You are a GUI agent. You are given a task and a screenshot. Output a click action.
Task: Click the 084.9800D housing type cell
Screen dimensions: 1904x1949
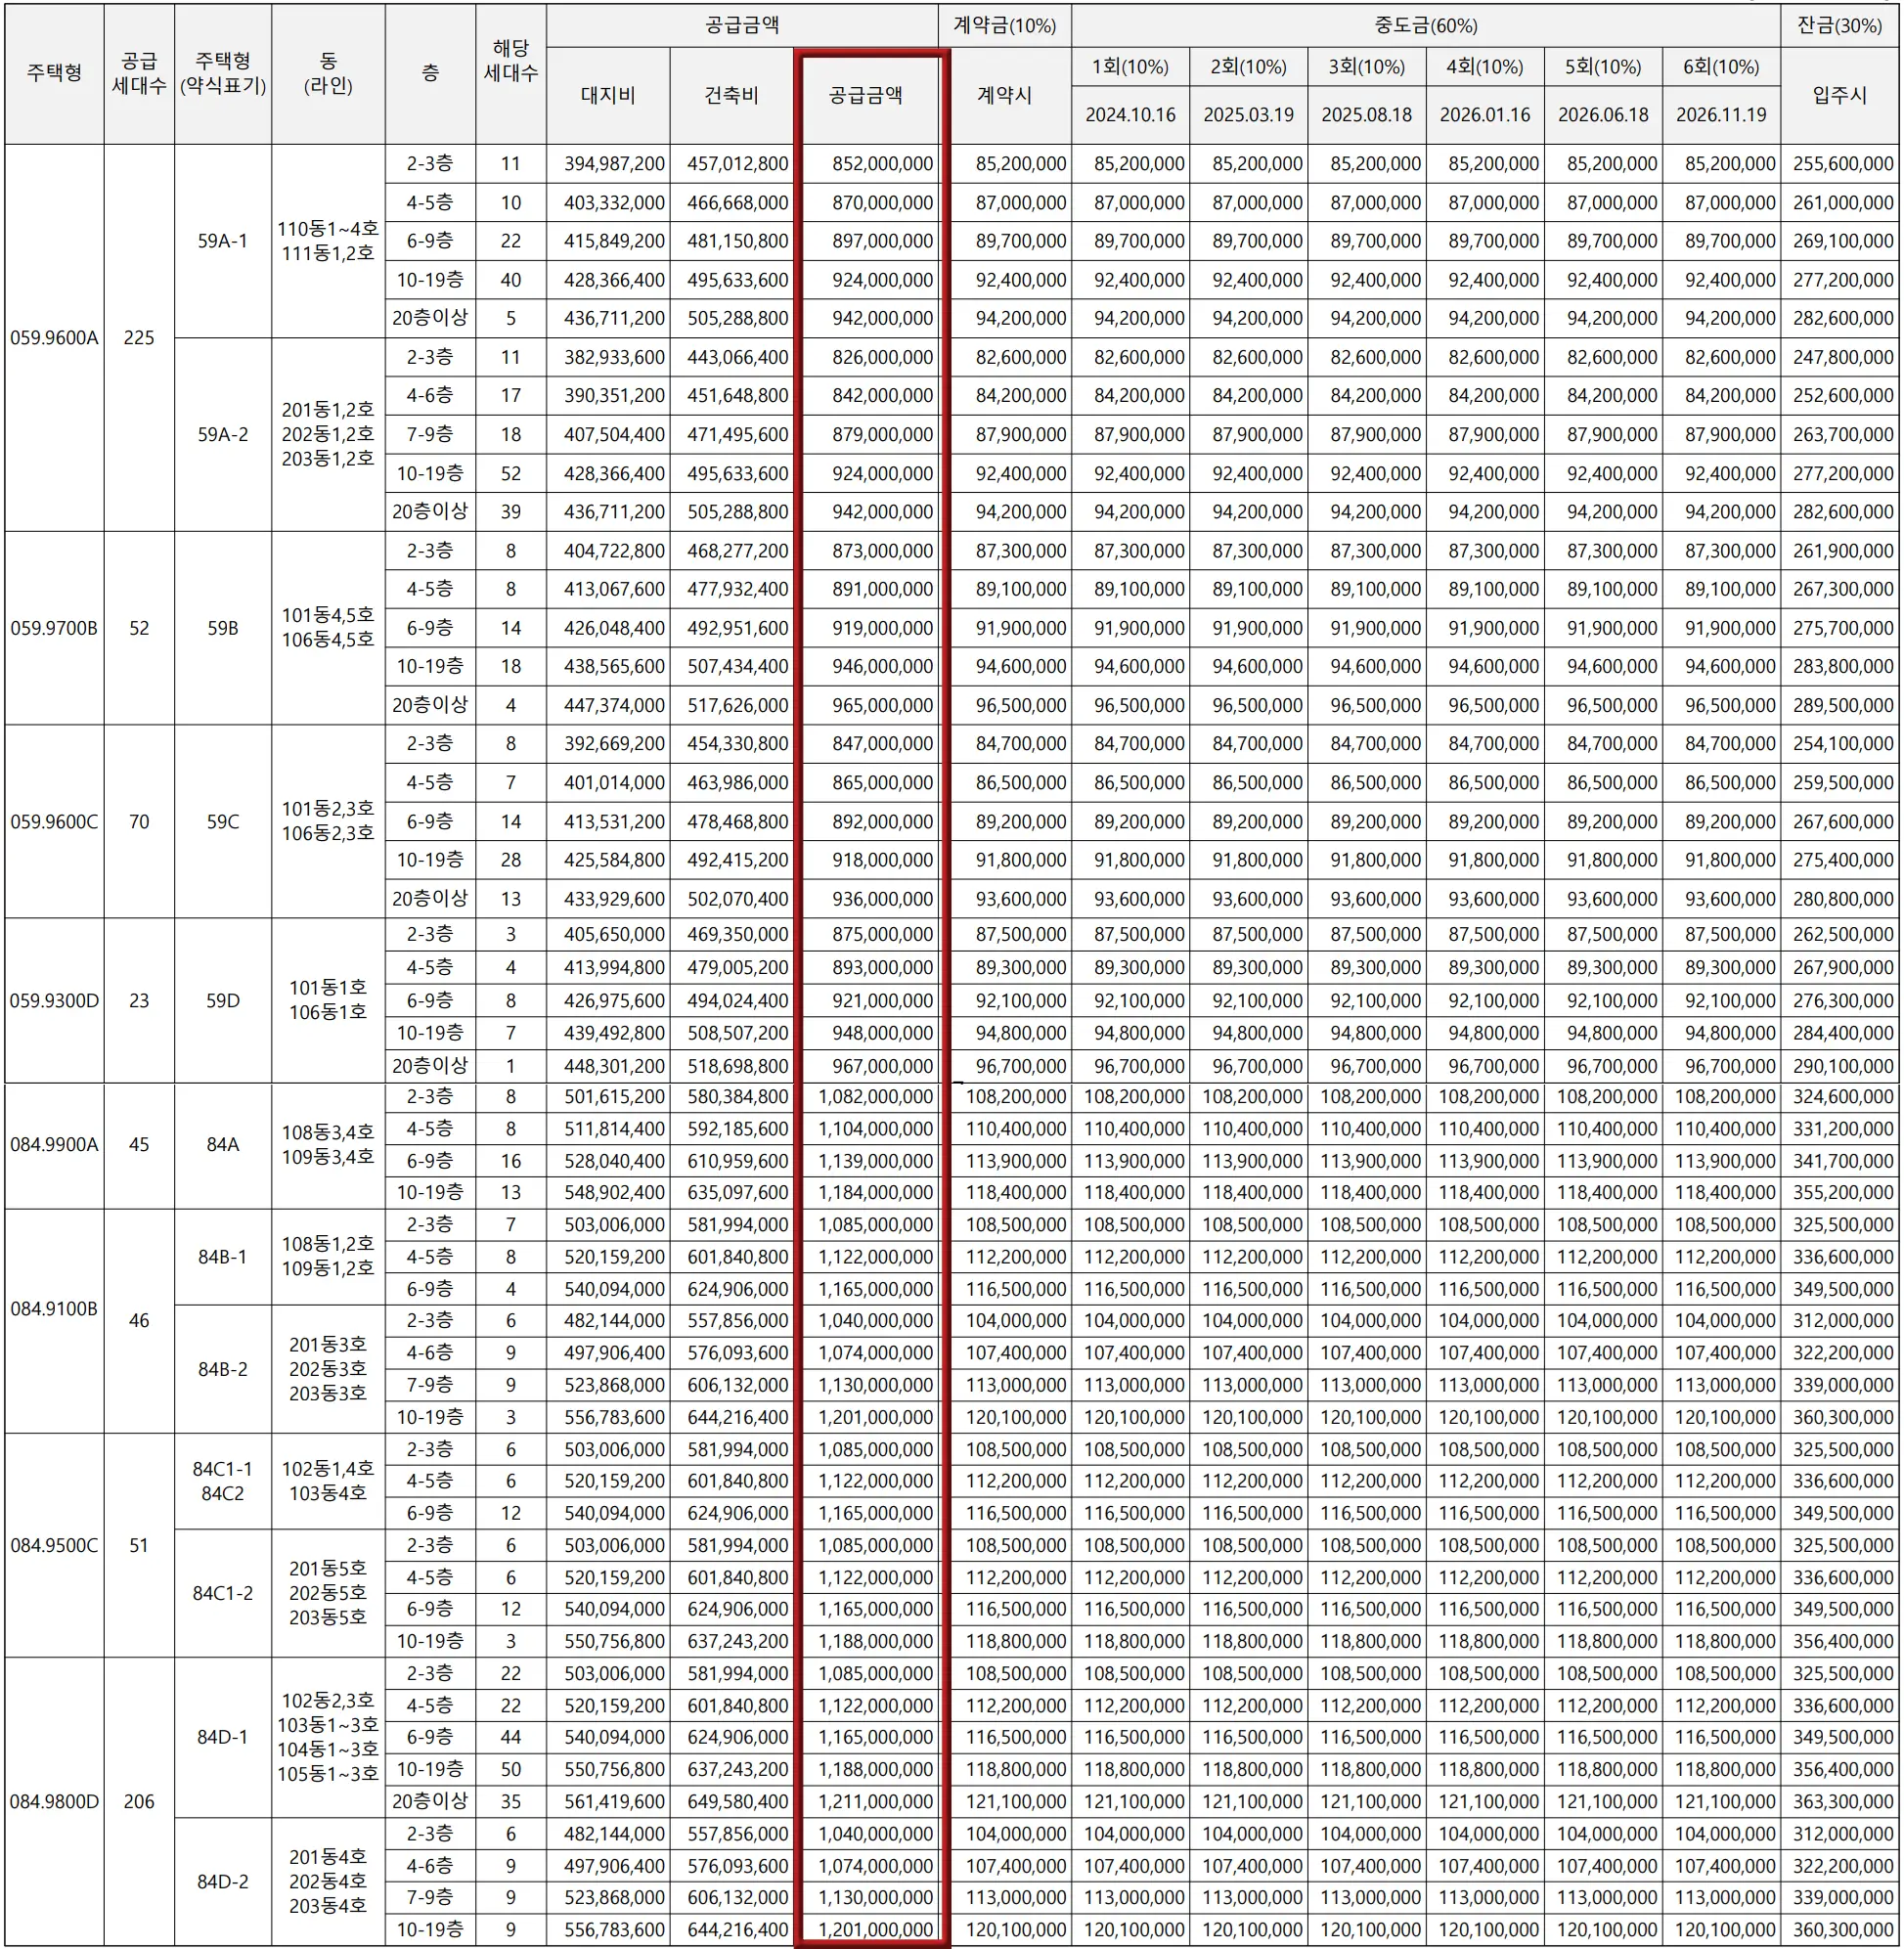[54, 1802]
